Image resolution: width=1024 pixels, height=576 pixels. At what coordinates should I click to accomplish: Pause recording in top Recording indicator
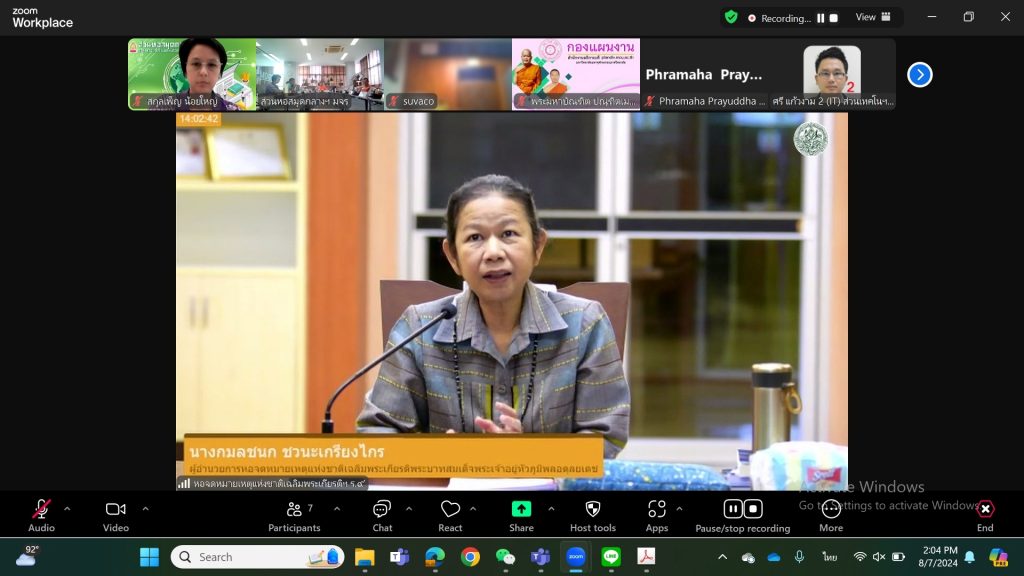pos(821,18)
